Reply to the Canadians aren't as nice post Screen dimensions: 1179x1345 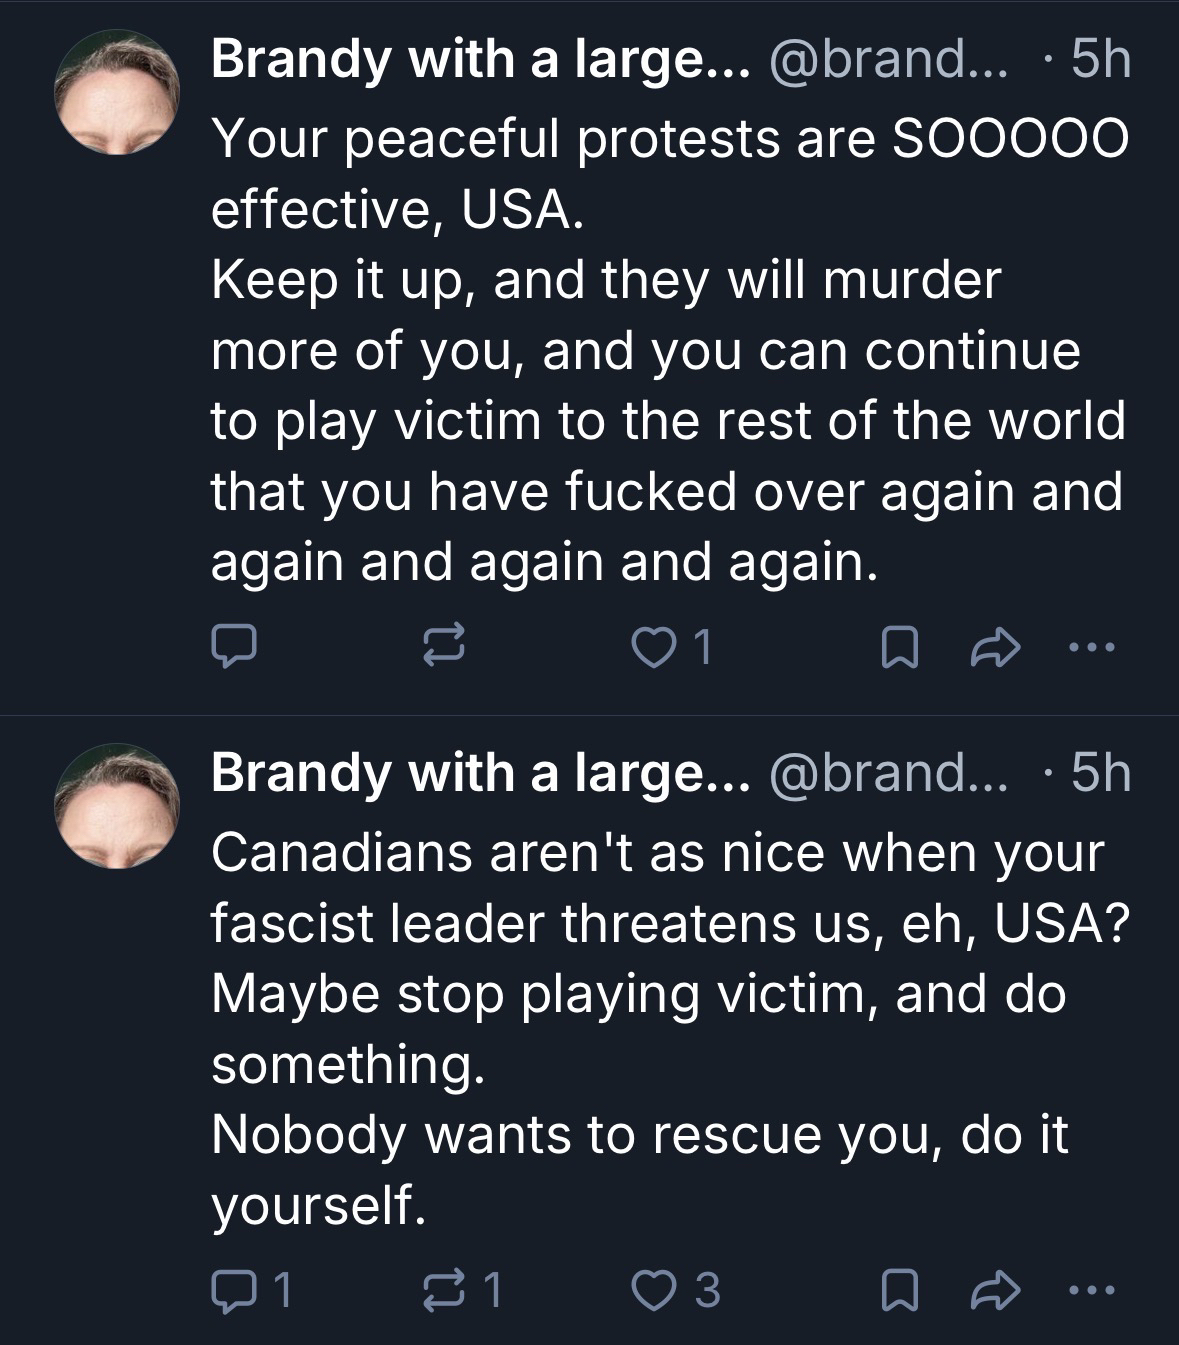tap(235, 1290)
